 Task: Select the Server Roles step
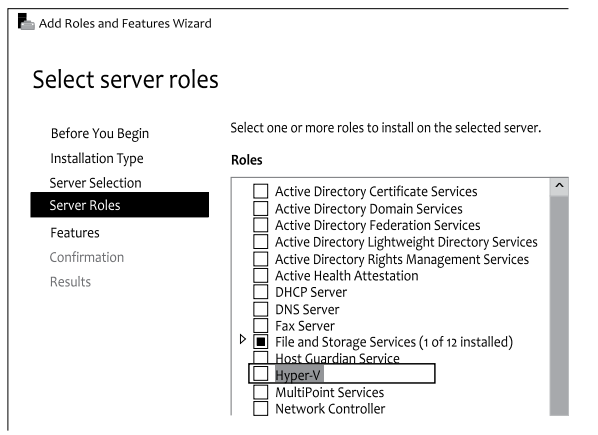coord(120,205)
